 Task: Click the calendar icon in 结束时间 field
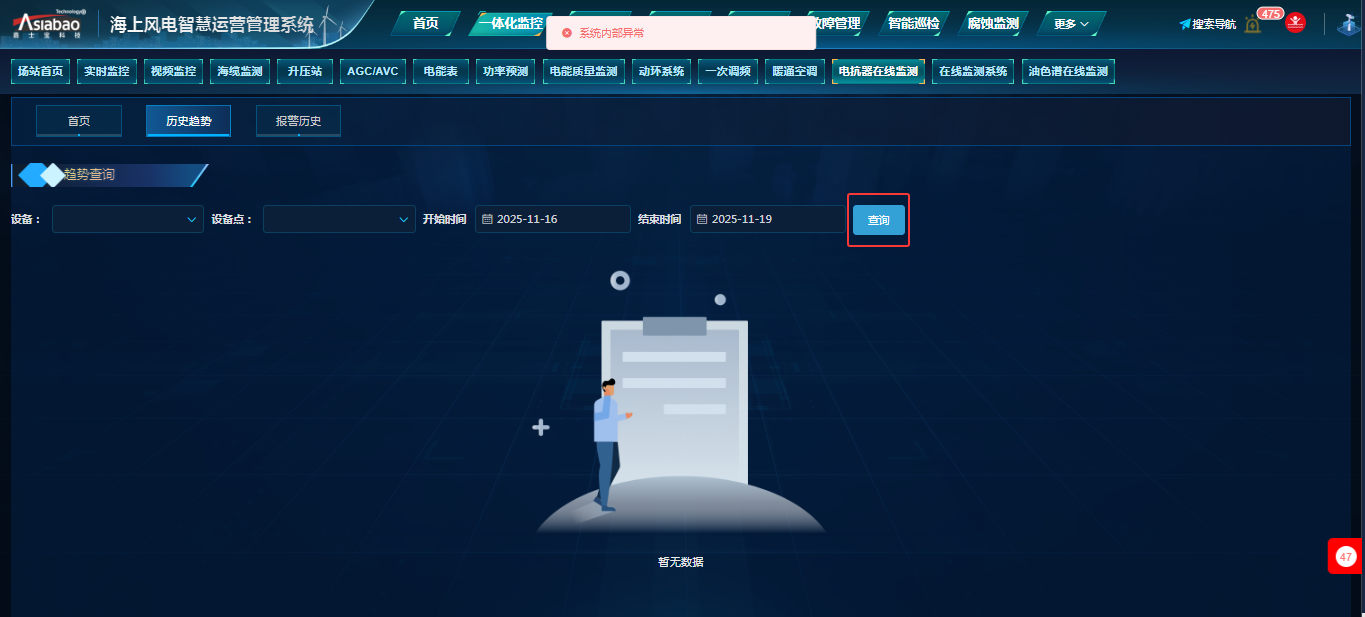[x=702, y=219]
